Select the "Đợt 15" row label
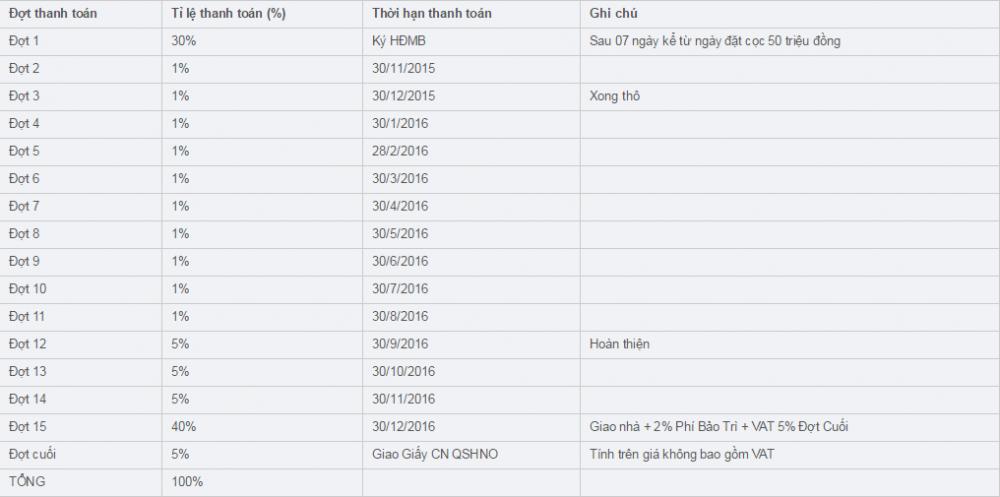 pos(28,427)
